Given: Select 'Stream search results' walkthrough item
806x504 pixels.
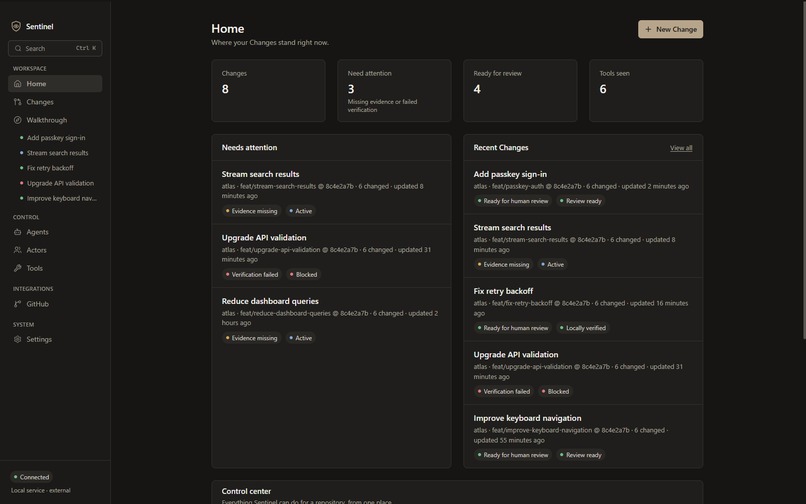Looking at the screenshot, I should 57,153.
